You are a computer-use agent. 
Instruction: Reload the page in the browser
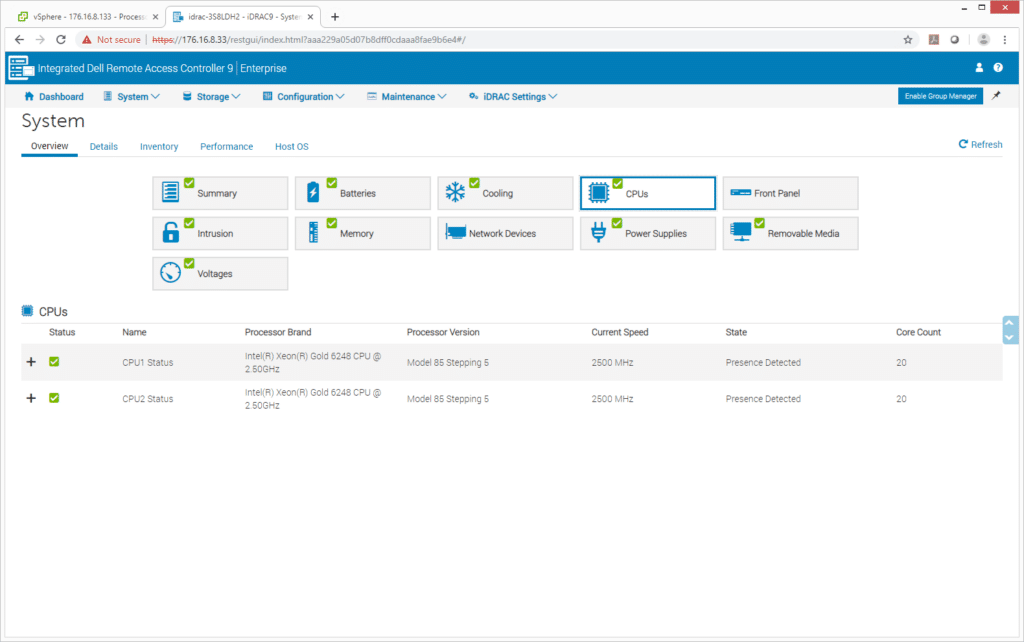(x=61, y=39)
